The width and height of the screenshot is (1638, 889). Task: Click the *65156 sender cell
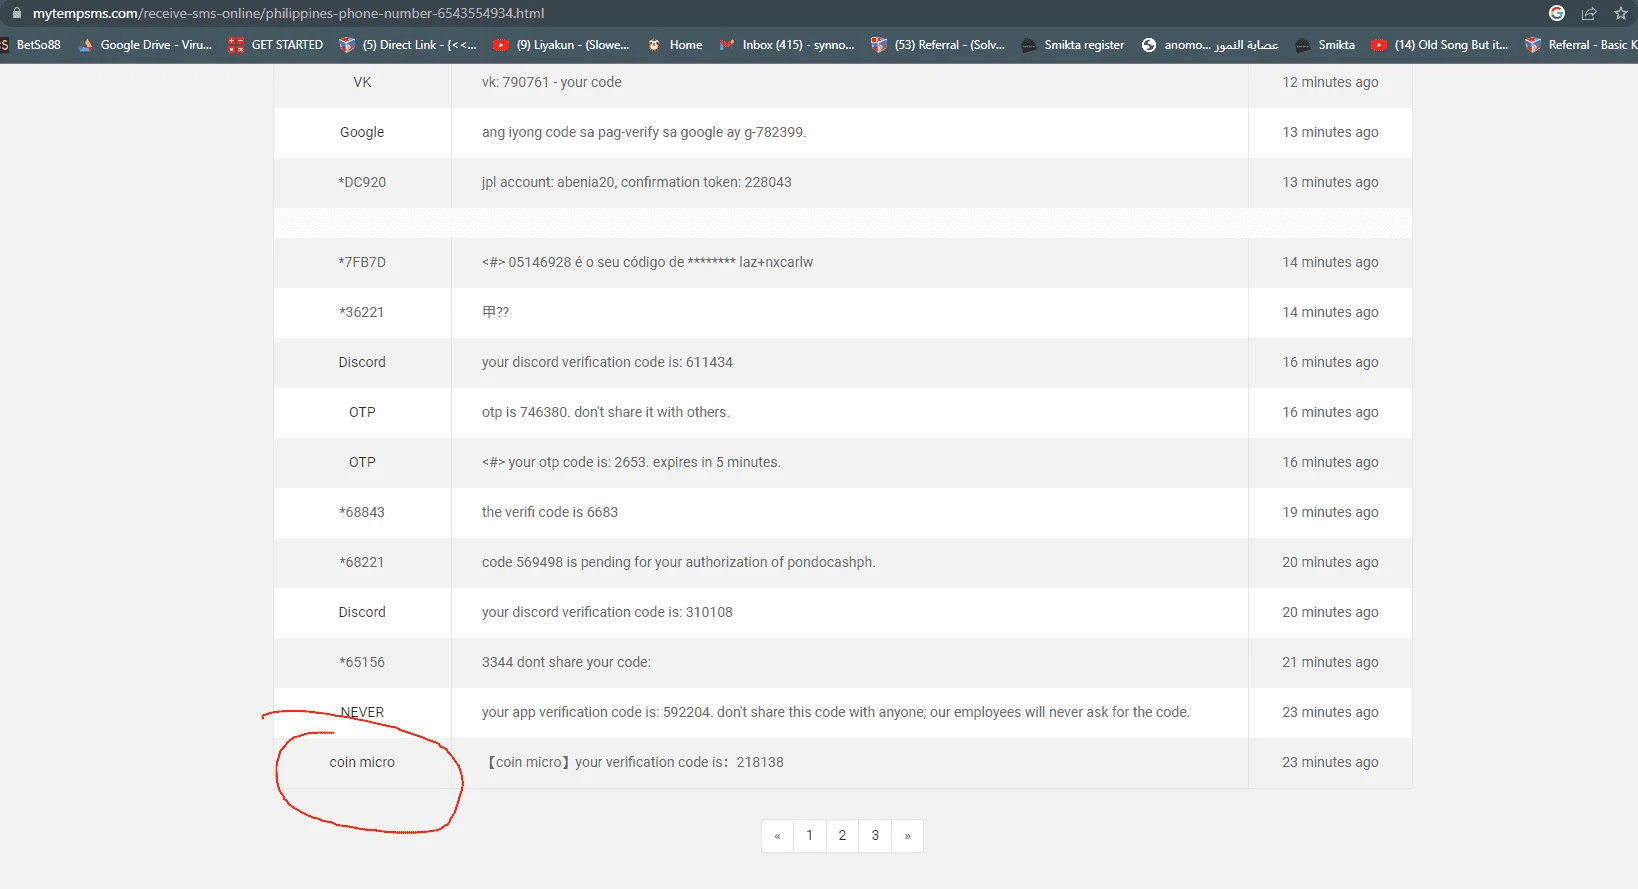pos(362,662)
